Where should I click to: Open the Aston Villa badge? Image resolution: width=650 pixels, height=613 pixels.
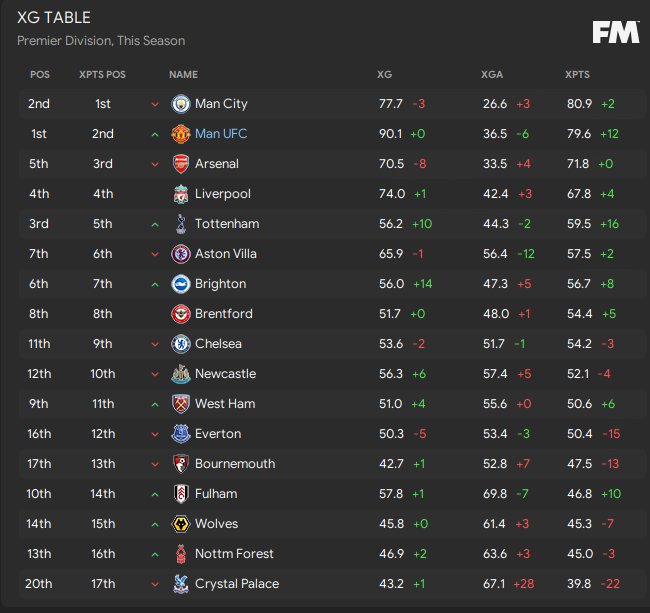click(181, 254)
